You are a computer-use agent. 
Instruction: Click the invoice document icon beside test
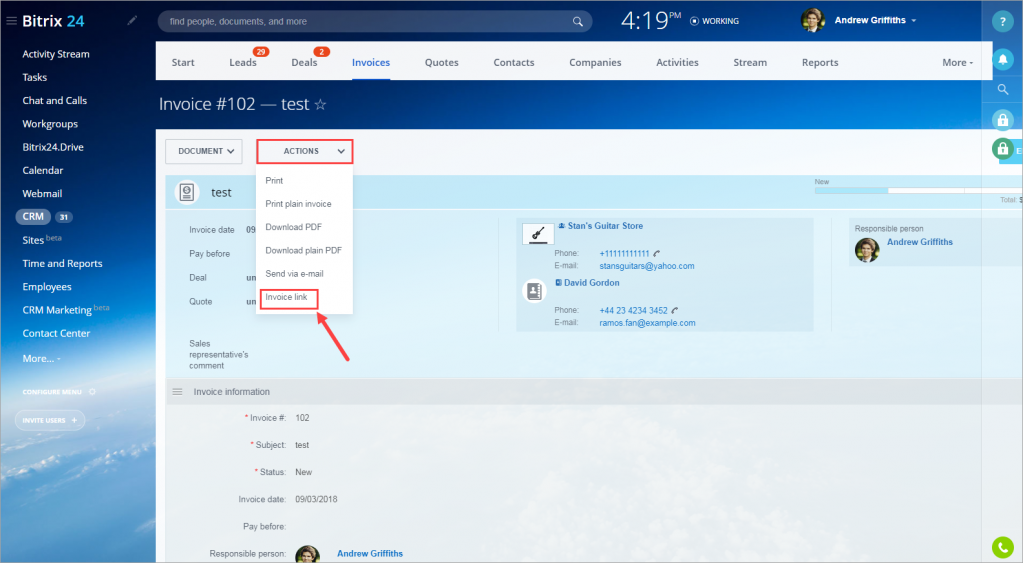point(187,192)
